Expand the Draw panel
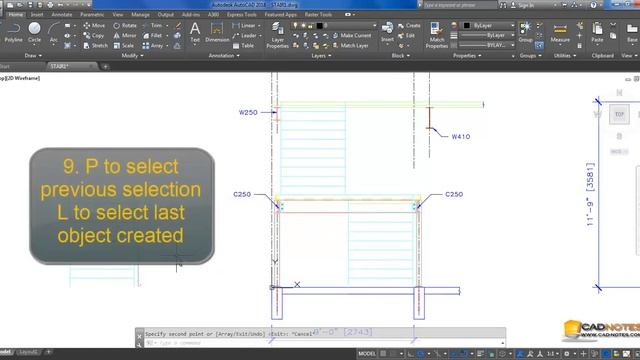Viewport: 640px width, 360px height. pos(33,56)
